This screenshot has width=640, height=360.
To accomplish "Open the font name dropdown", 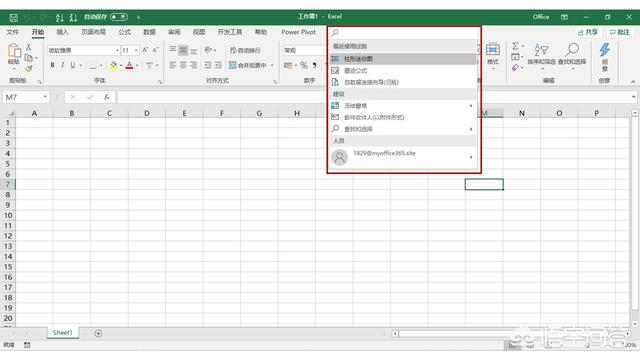I will coord(117,50).
